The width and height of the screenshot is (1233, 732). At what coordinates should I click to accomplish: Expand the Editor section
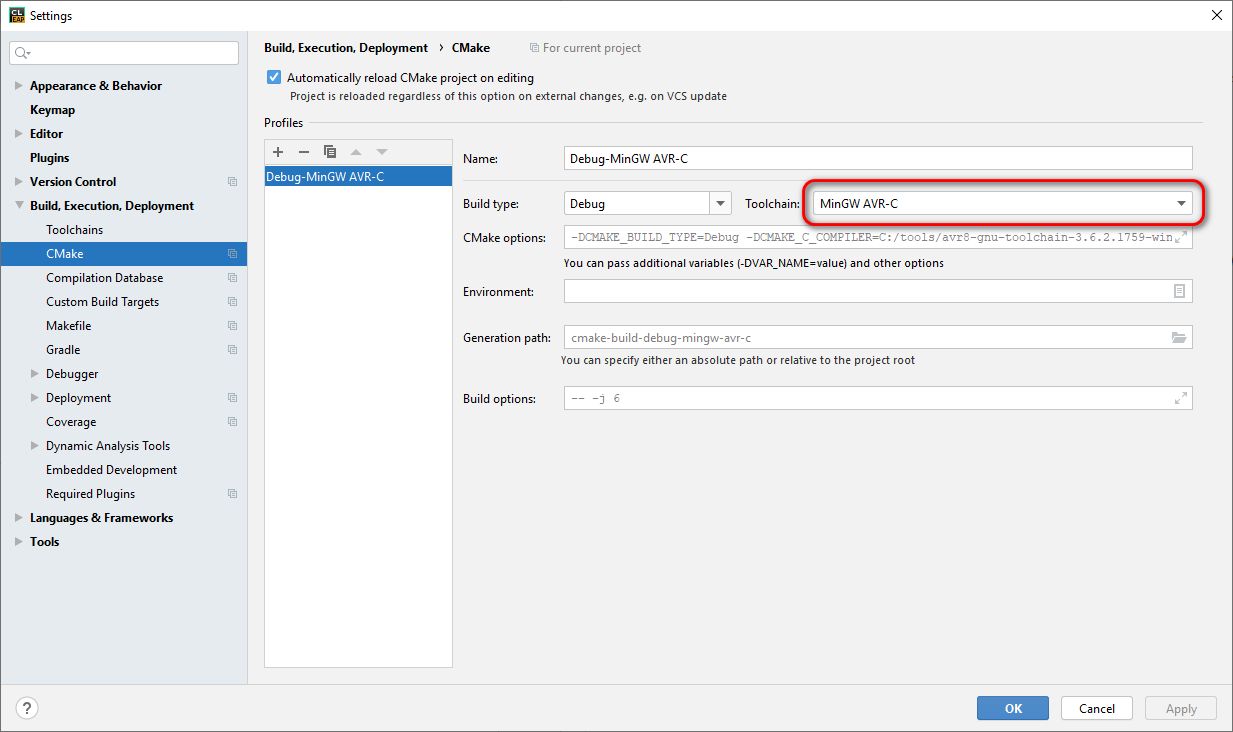pyautogui.click(x=19, y=134)
